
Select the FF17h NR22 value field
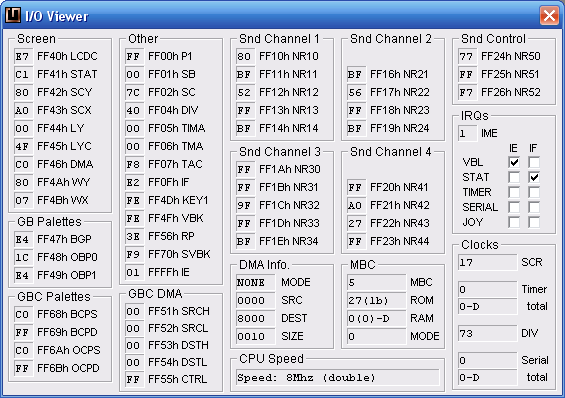coord(356,93)
